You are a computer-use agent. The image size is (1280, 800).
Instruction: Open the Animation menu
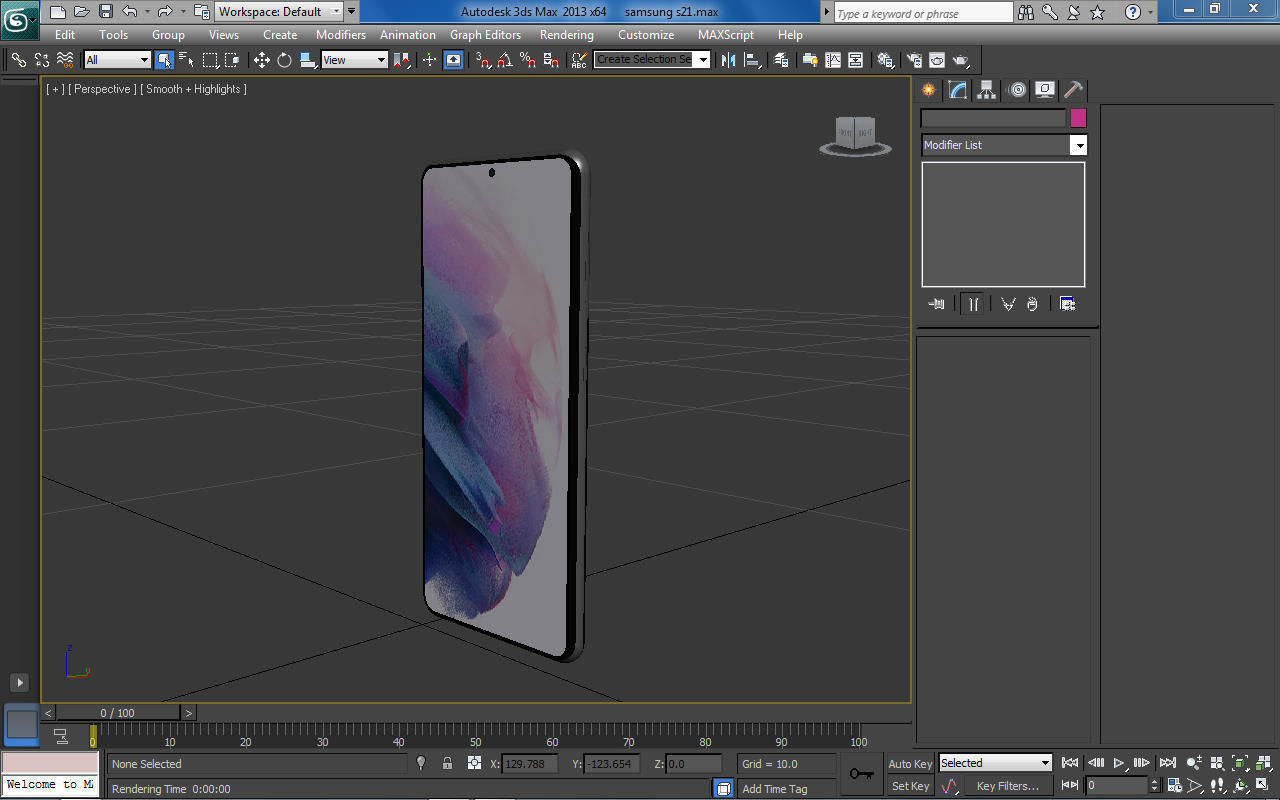pos(408,35)
